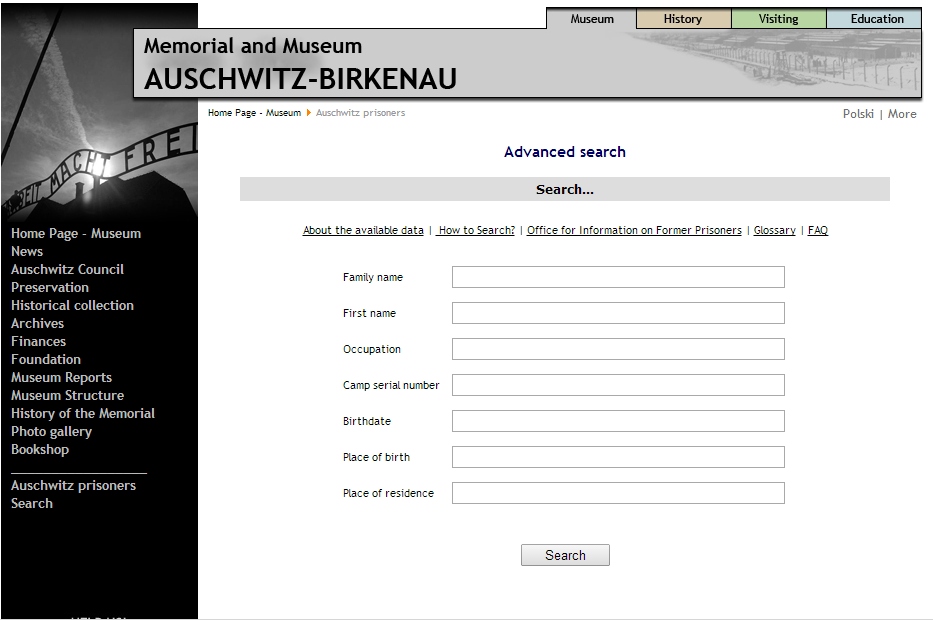The width and height of the screenshot is (933, 620).
Task: Open Finances sidebar link
Action: pyautogui.click(x=38, y=342)
